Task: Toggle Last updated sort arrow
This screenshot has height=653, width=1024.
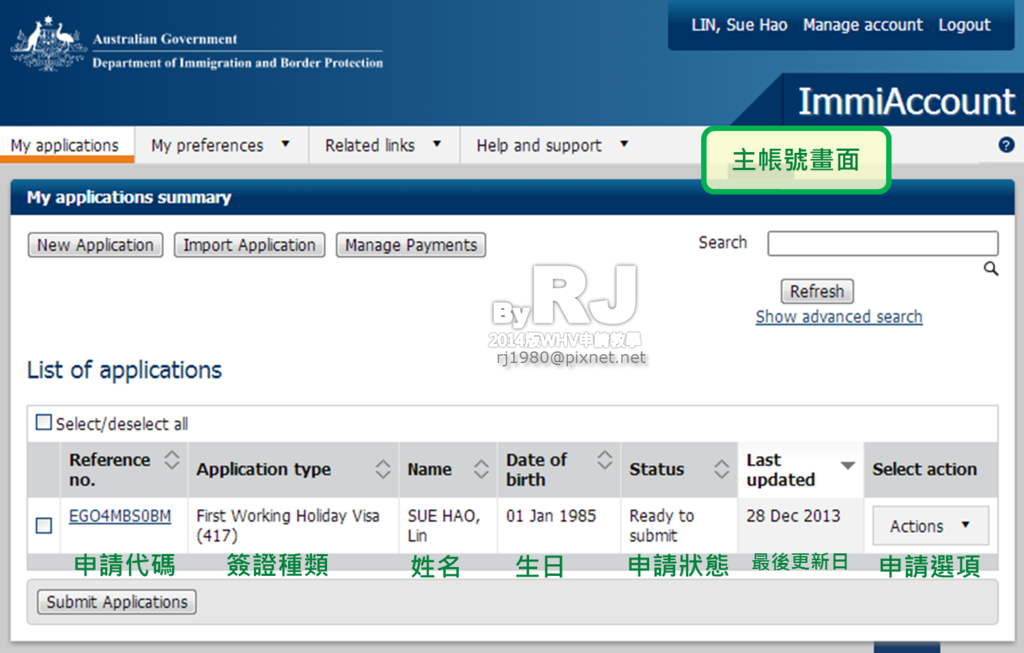Action: click(x=848, y=466)
